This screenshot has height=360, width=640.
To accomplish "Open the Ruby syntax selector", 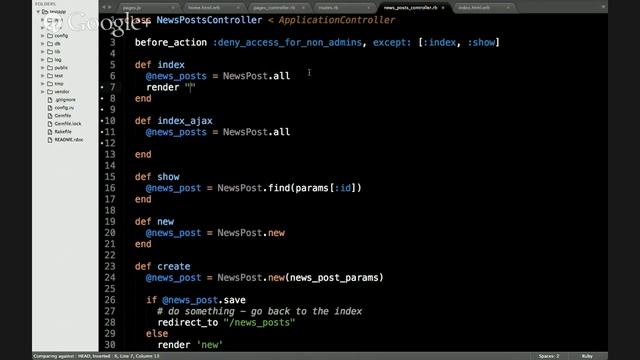I will (x=587, y=356).
